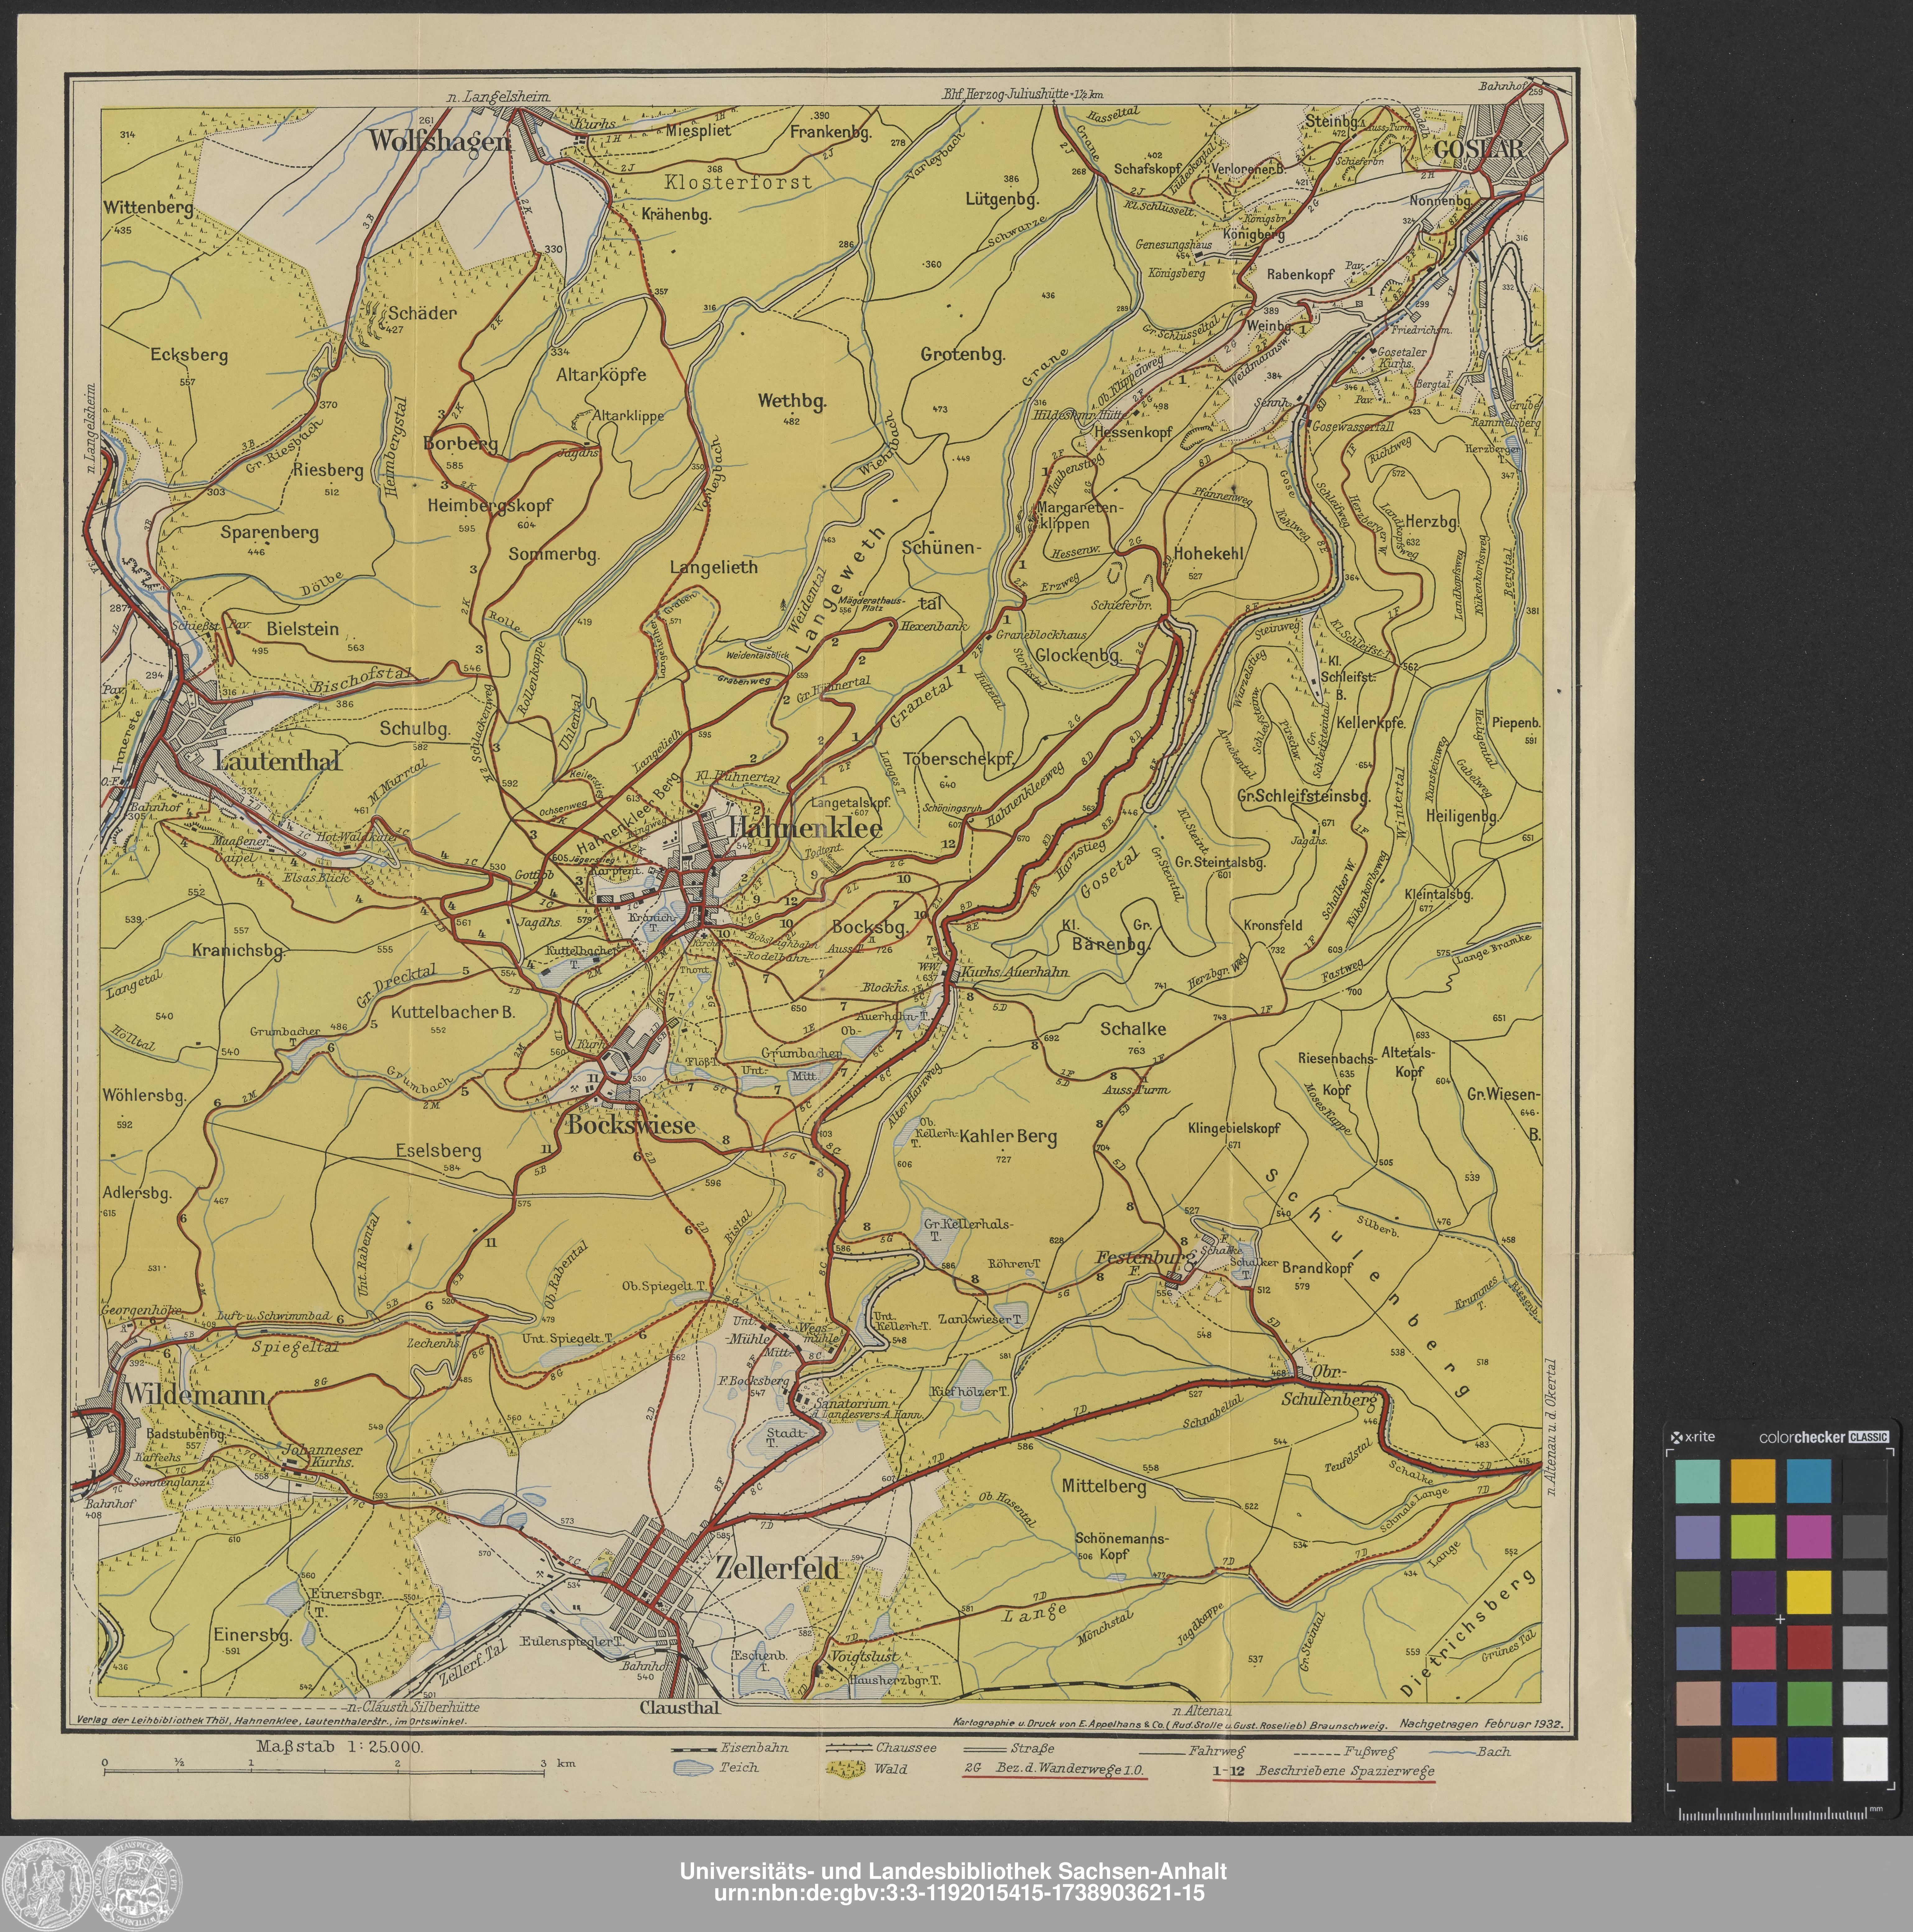Screen dimensions: 1913x1932
Task: Select the white swatch on the colorchecker
Action: pos(1865,1759)
